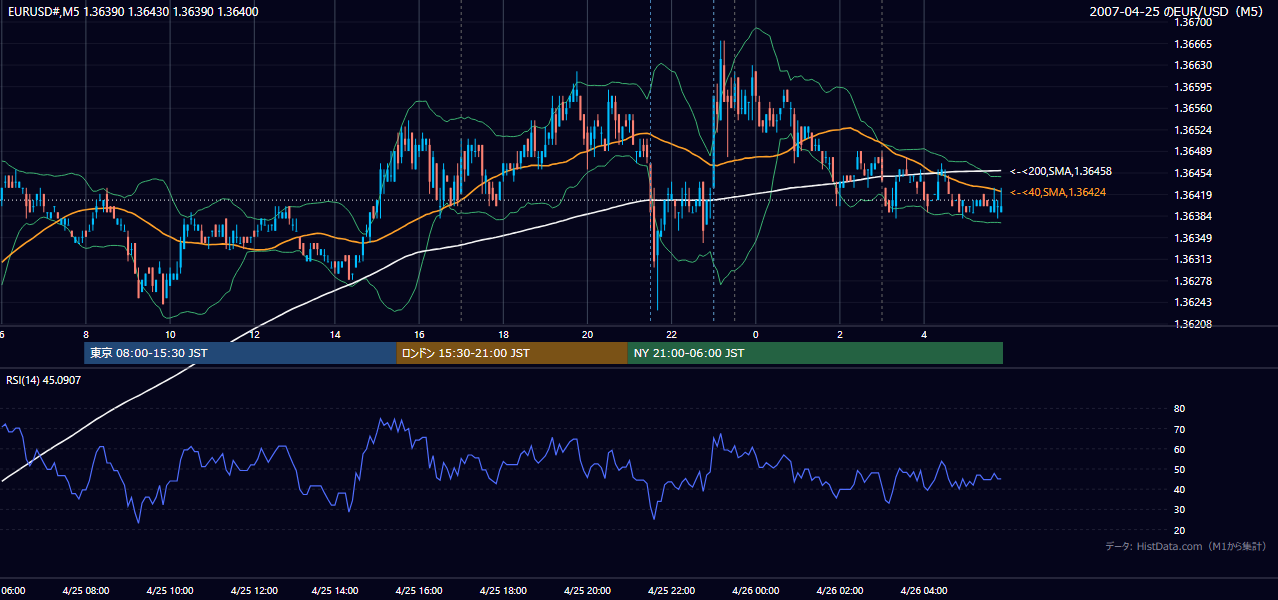Click price axis label 1.36700
The image size is (1278, 600).
(x=1193, y=22)
